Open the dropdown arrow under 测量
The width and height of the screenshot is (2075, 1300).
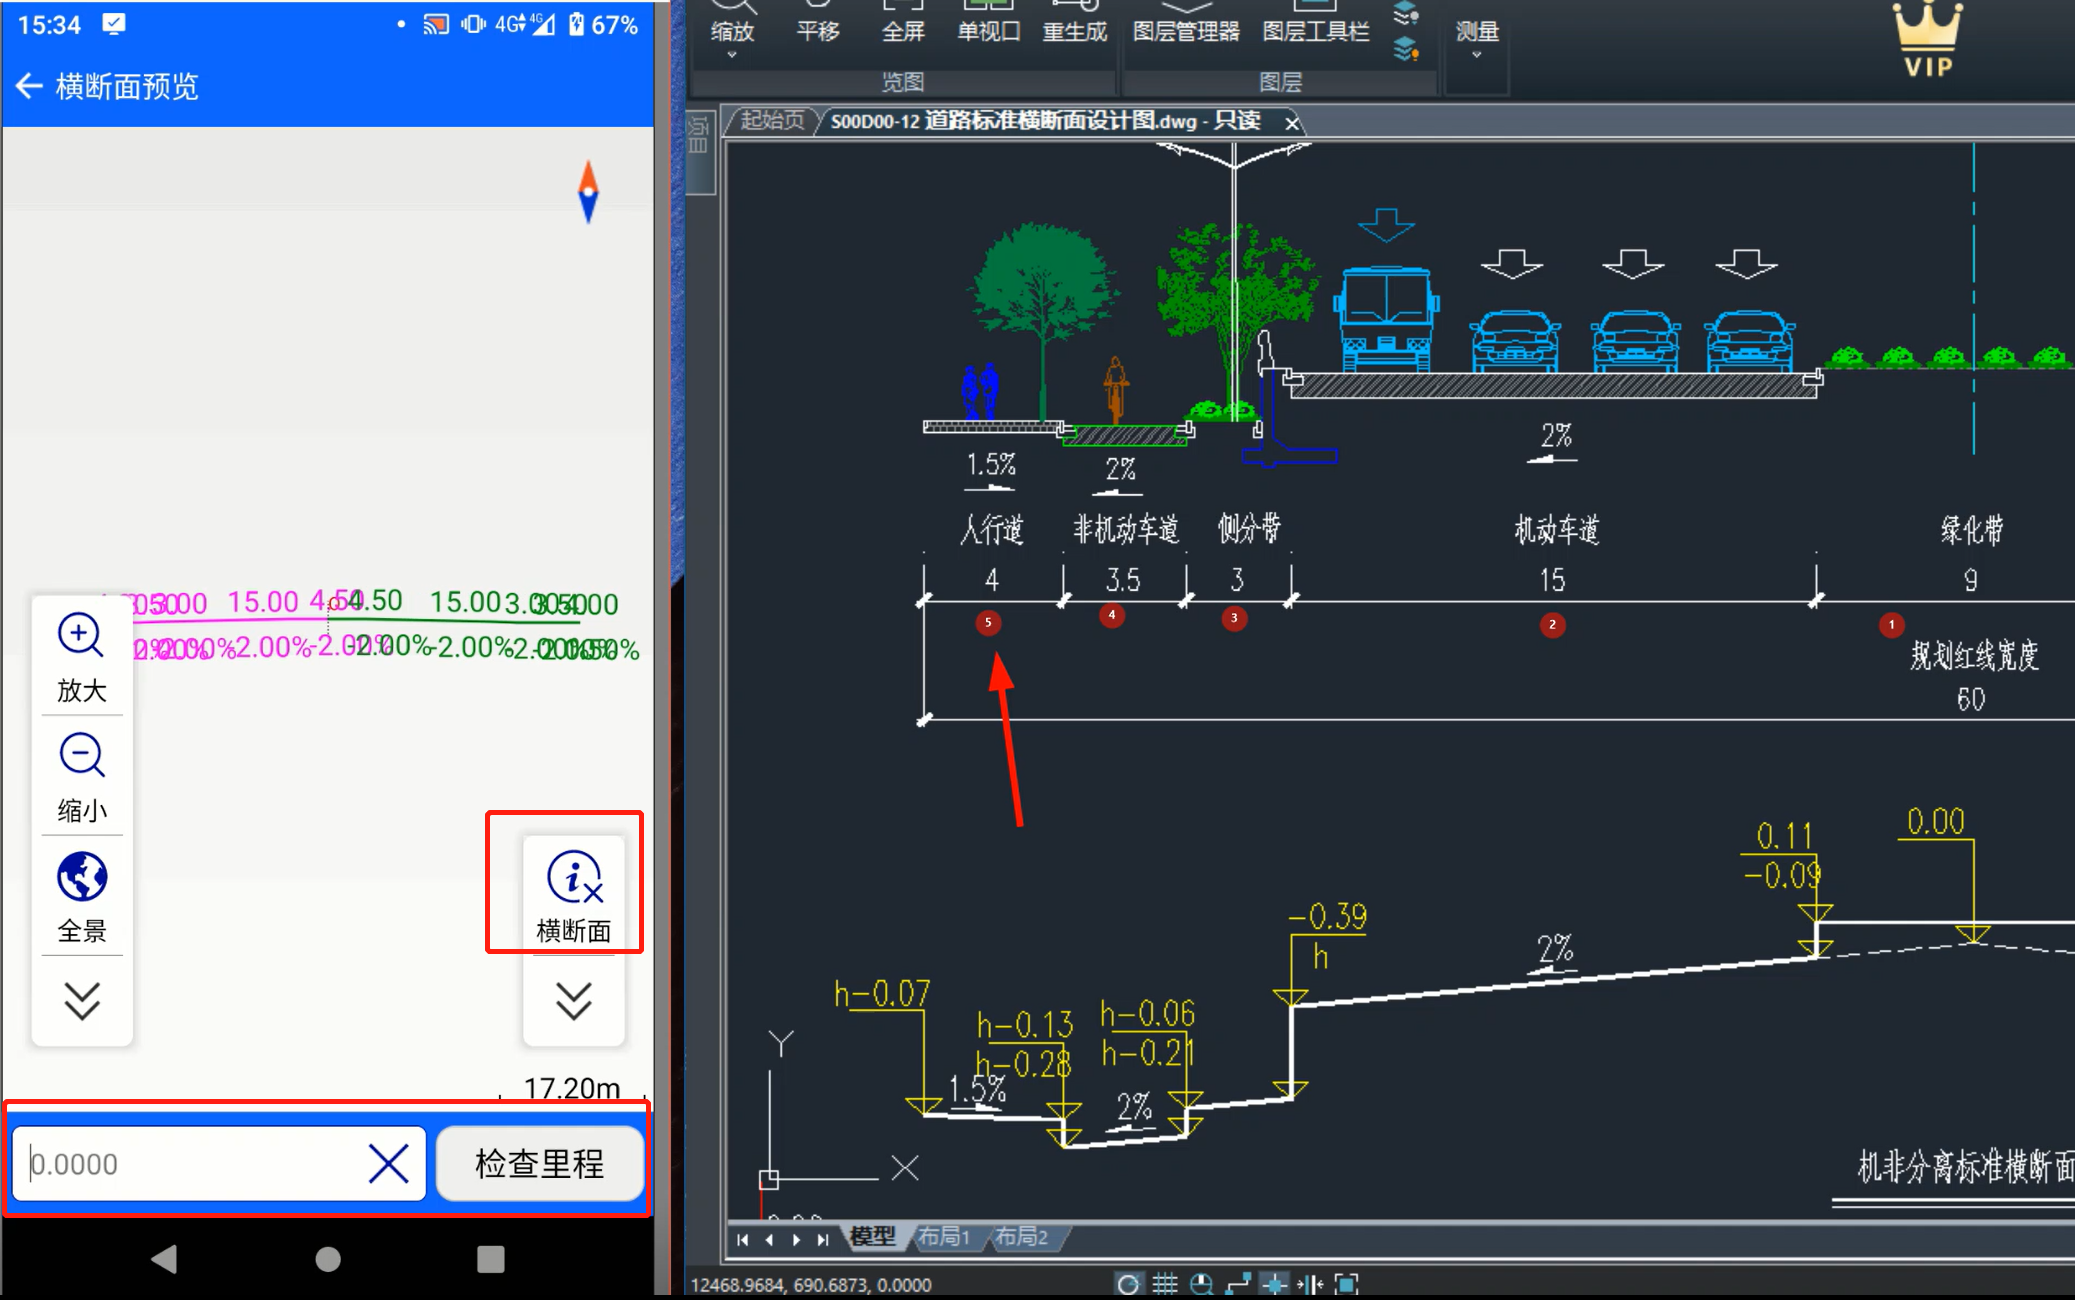(1477, 56)
